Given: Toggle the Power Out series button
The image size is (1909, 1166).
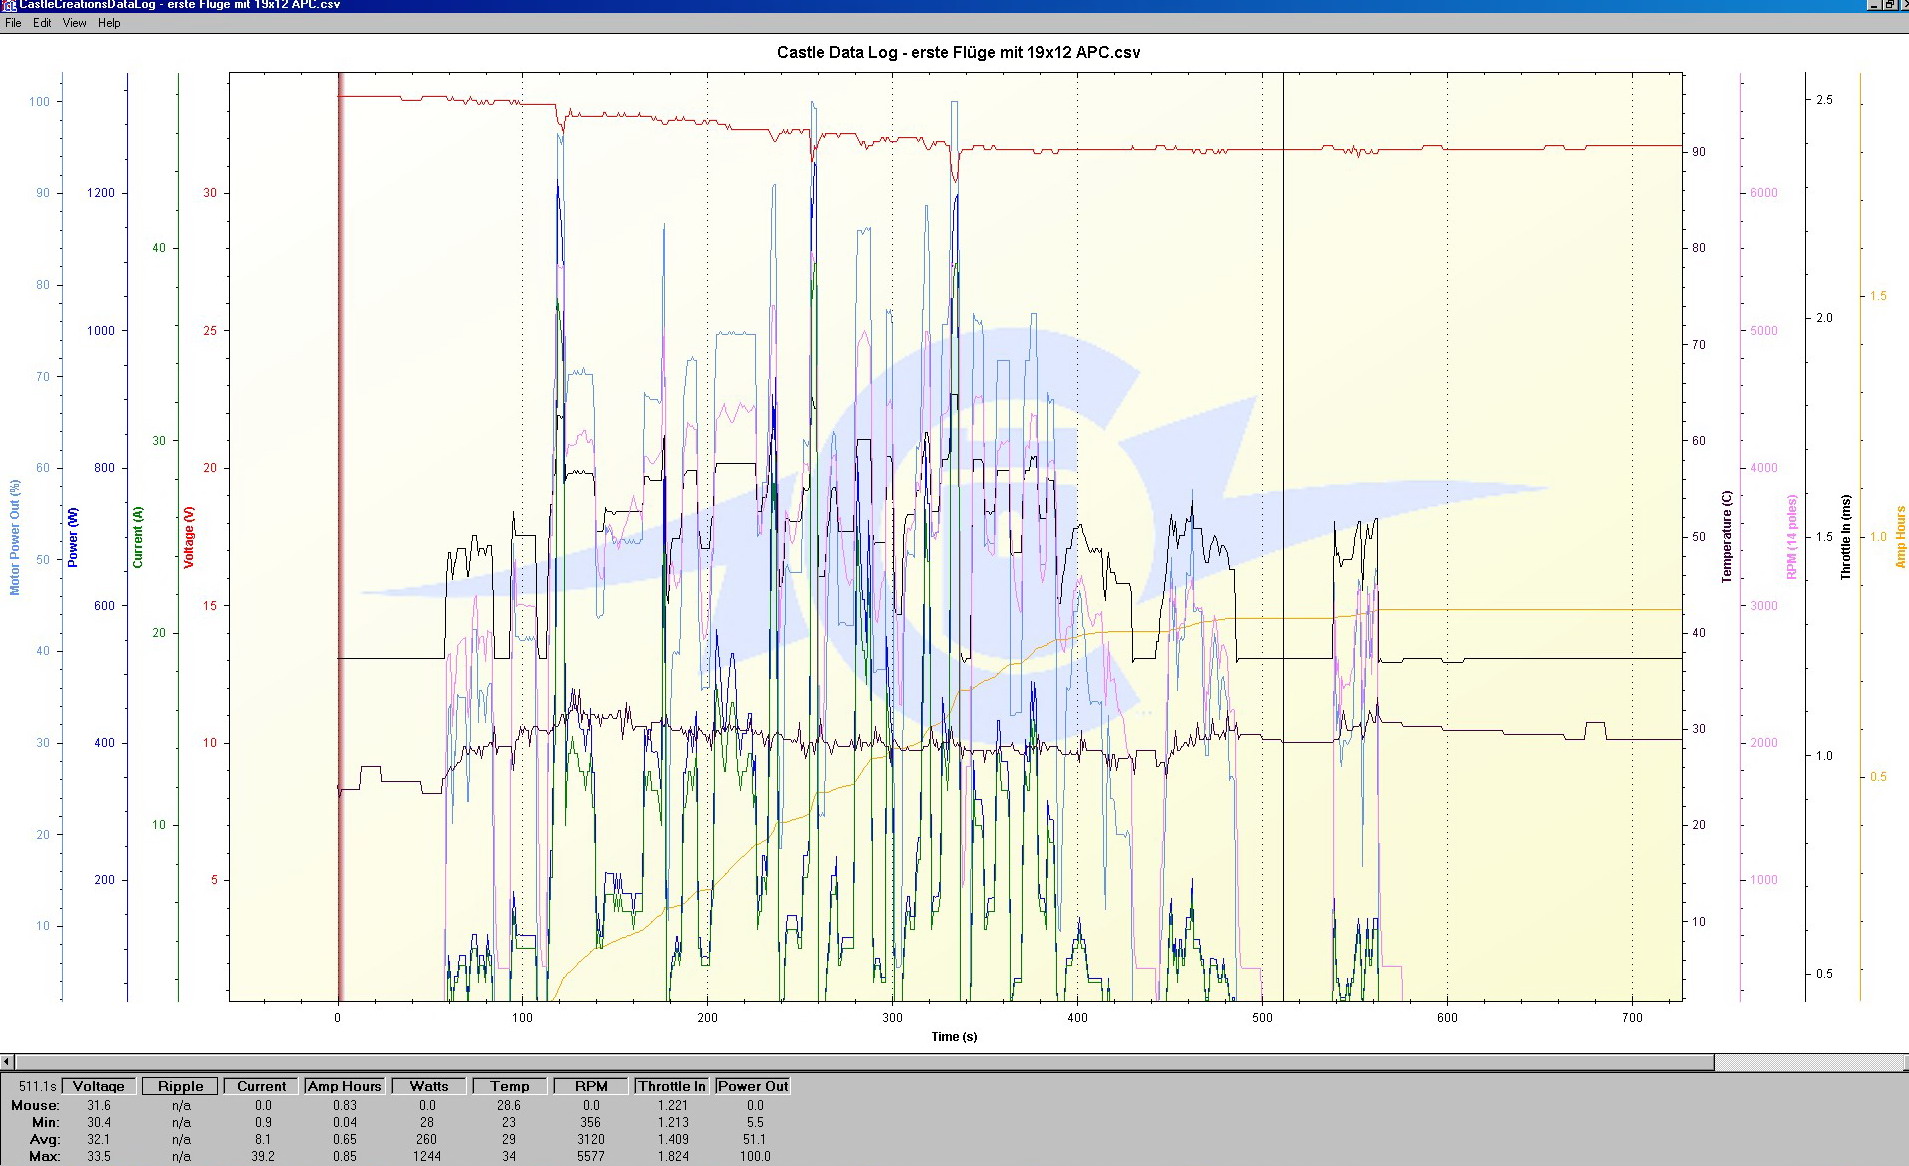Looking at the screenshot, I should (x=753, y=1086).
